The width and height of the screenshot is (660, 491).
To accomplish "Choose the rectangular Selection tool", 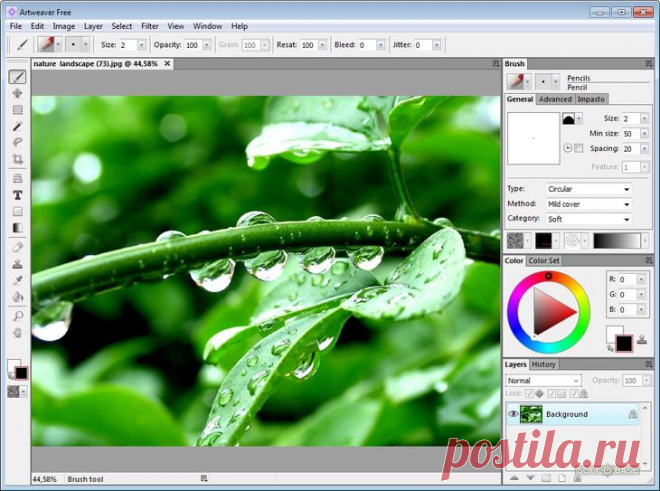I will [17, 110].
